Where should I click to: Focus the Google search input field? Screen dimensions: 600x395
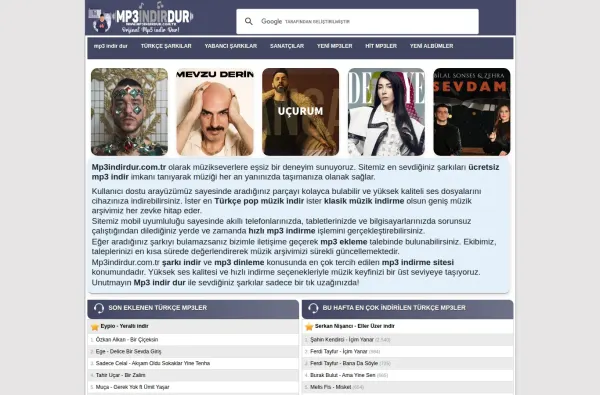tap(357, 21)
